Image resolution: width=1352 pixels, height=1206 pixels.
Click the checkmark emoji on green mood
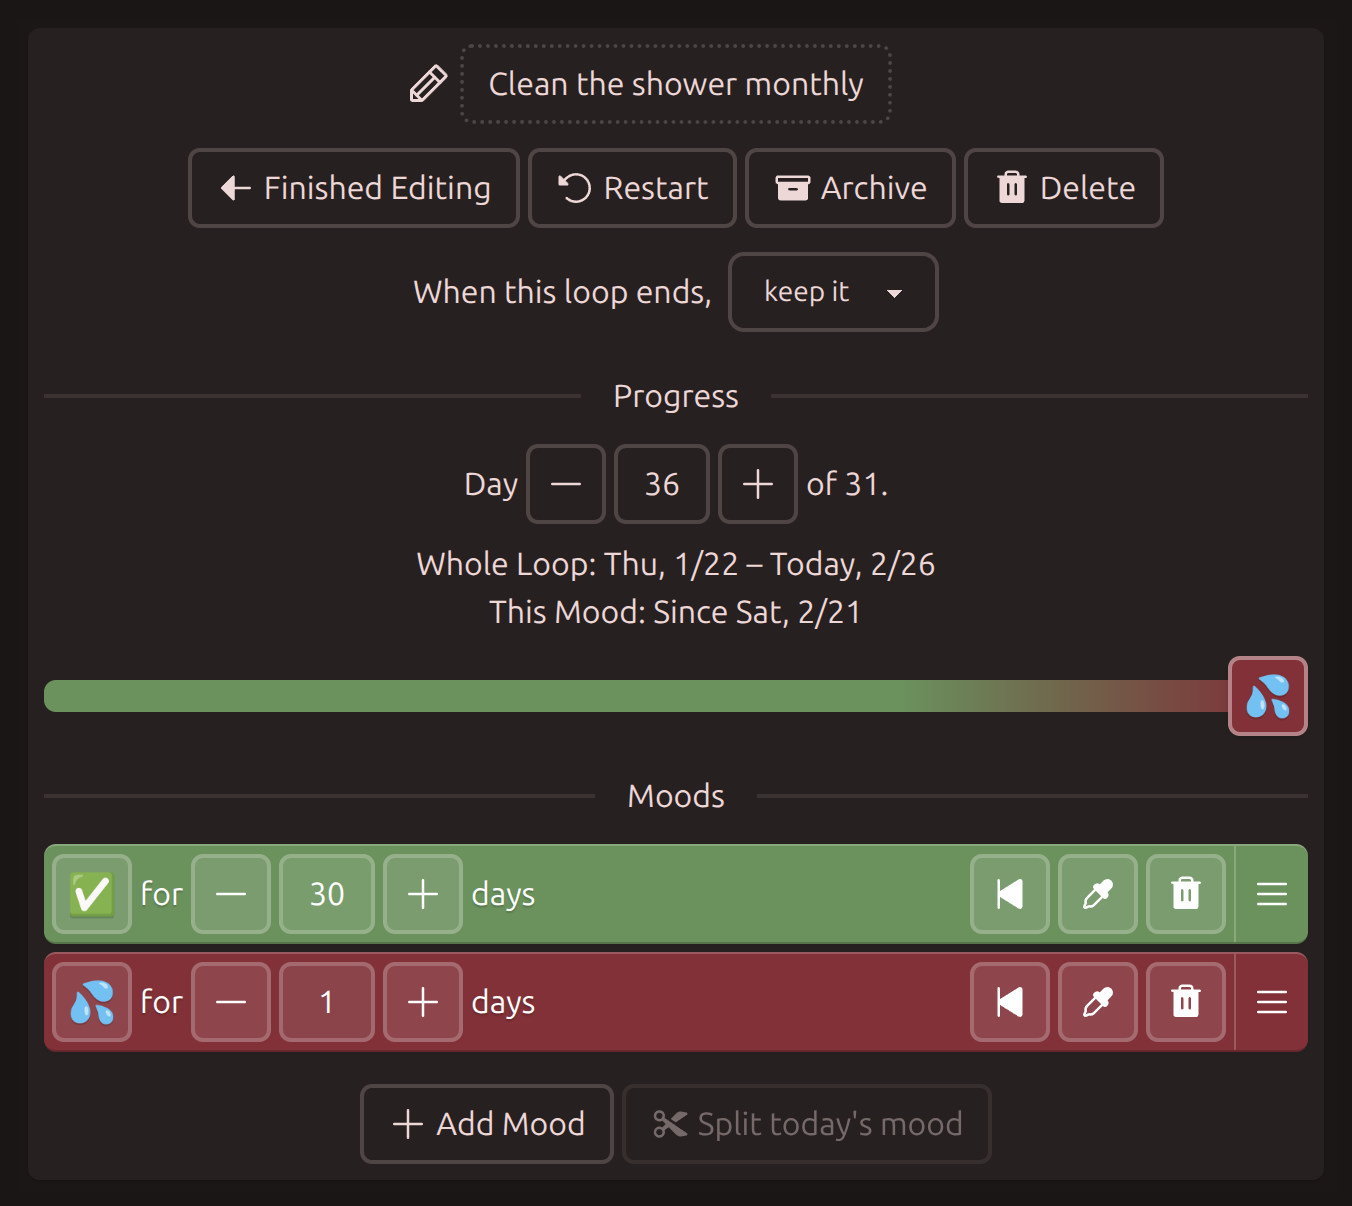(92, 894)
